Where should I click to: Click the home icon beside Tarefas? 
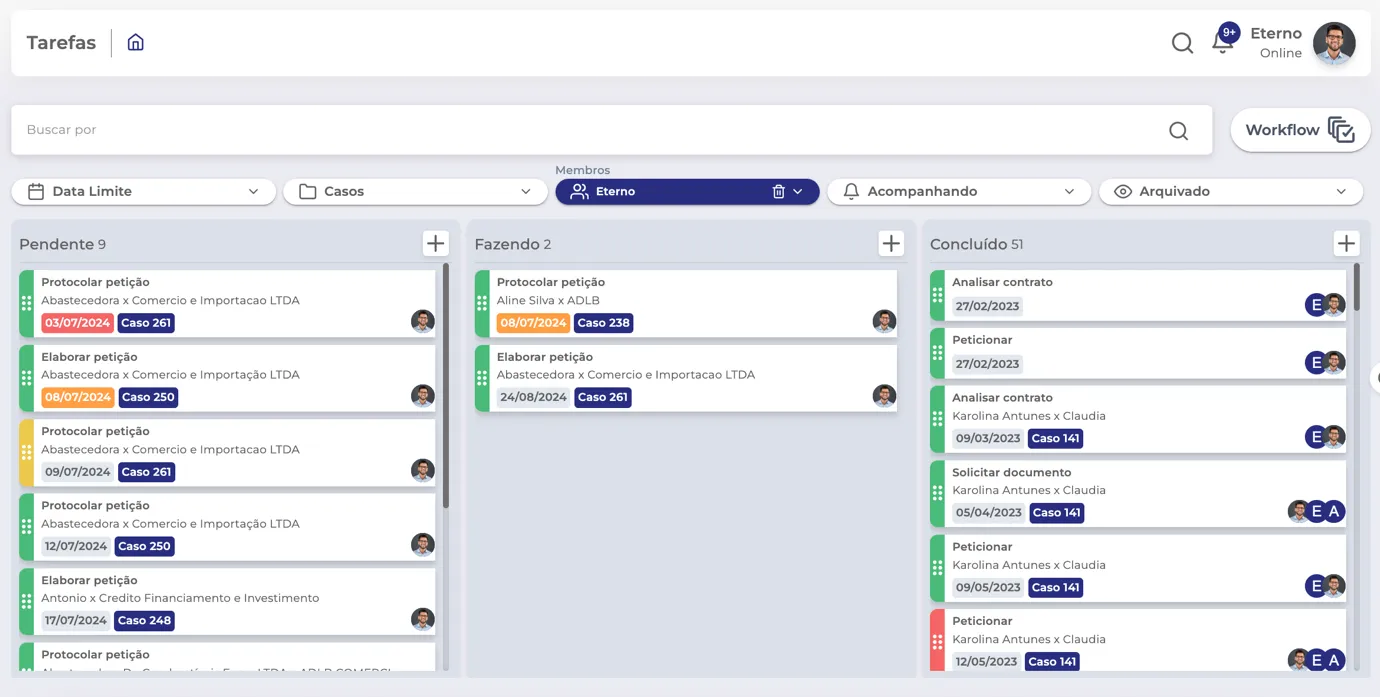[x=135, y=42]
